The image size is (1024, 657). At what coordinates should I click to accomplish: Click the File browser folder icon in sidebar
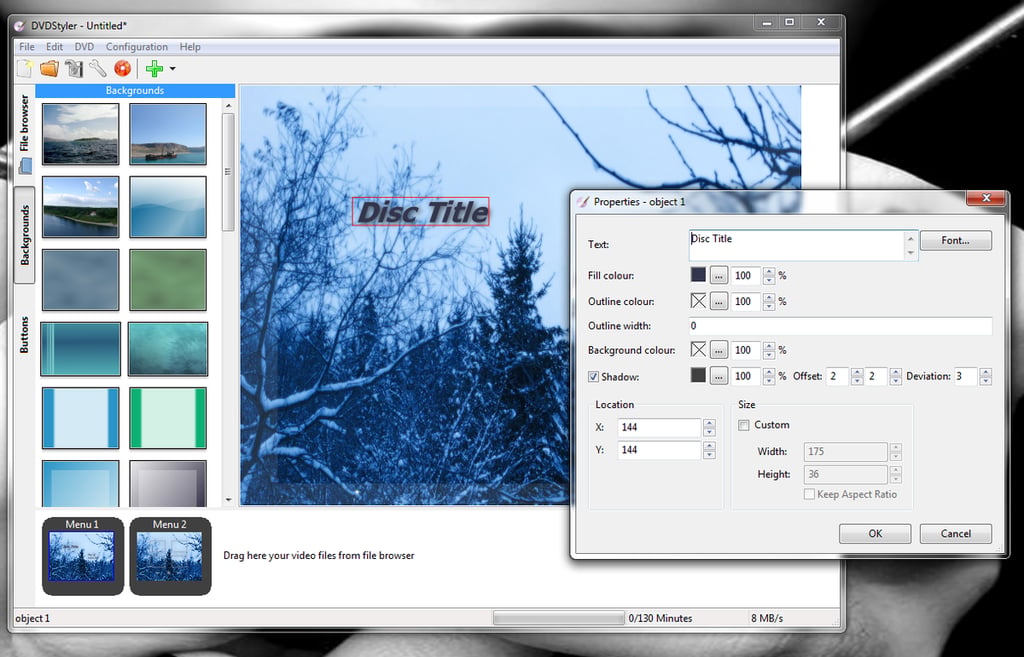click(x=25, y=167)
